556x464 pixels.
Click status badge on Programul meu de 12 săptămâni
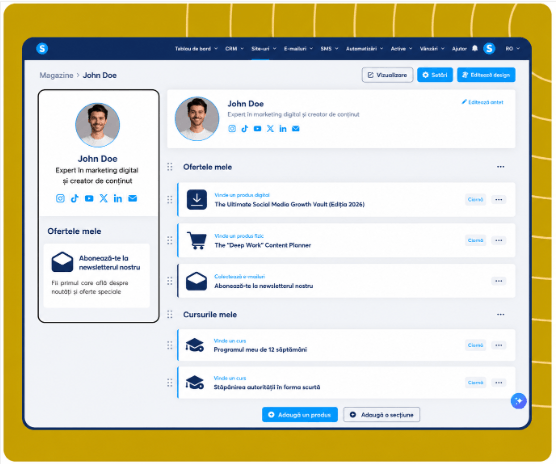(x=476, y=345)
